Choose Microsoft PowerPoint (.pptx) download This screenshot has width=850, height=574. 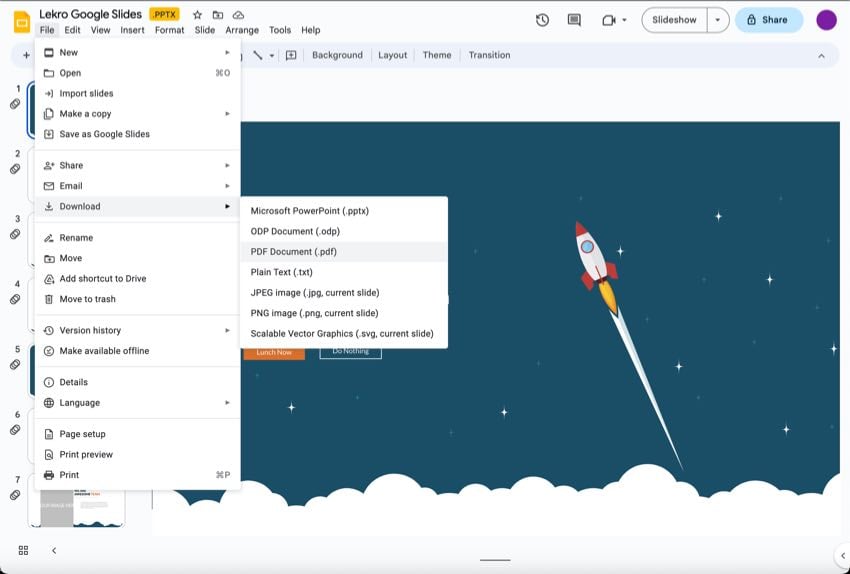click(x=309, y=211)
